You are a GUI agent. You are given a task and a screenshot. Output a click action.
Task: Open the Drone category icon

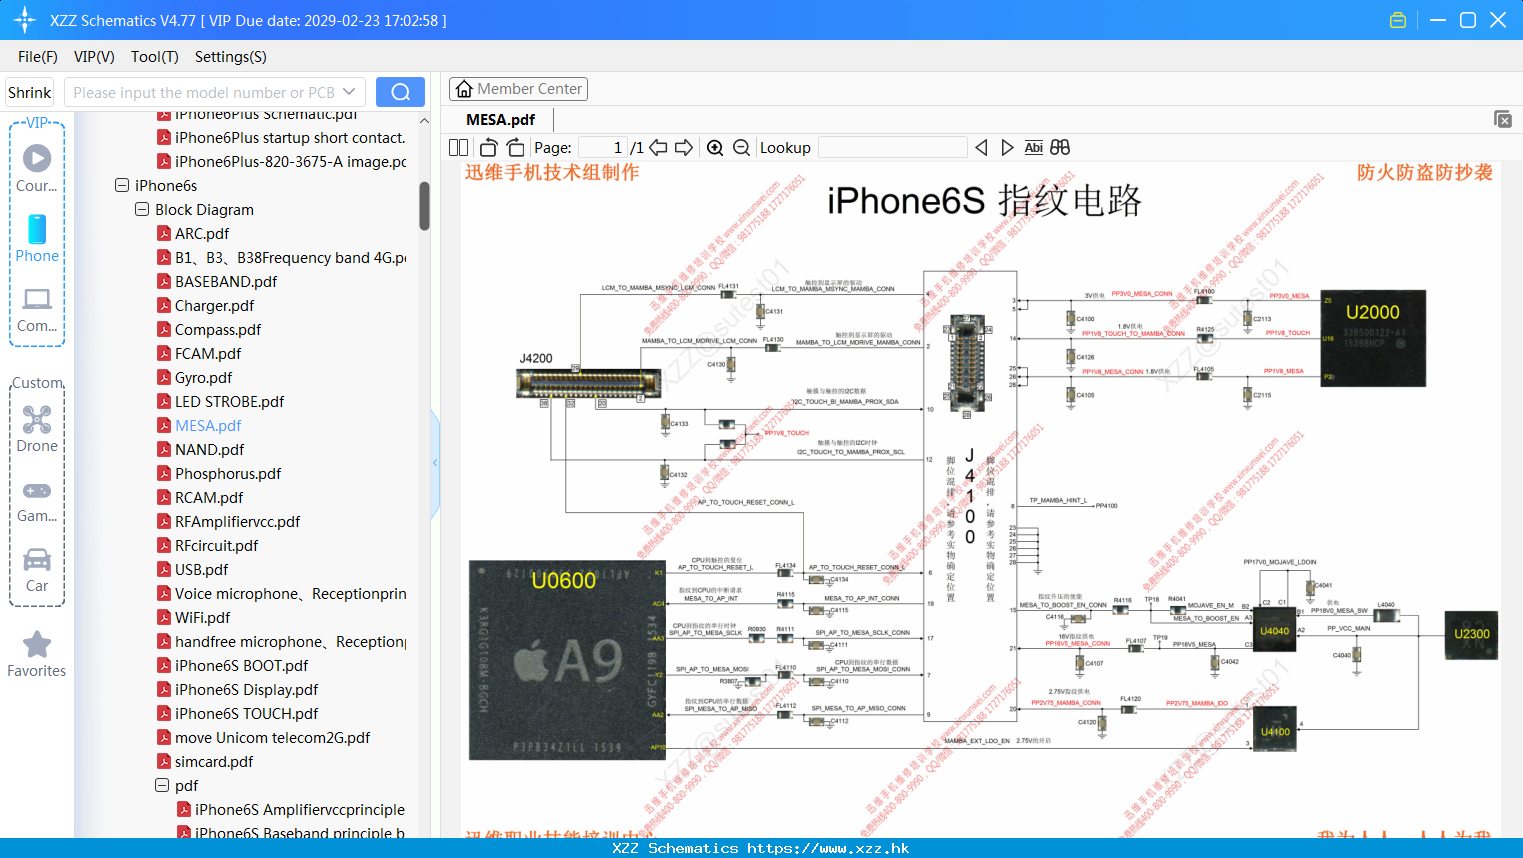(x=37, y=429)
